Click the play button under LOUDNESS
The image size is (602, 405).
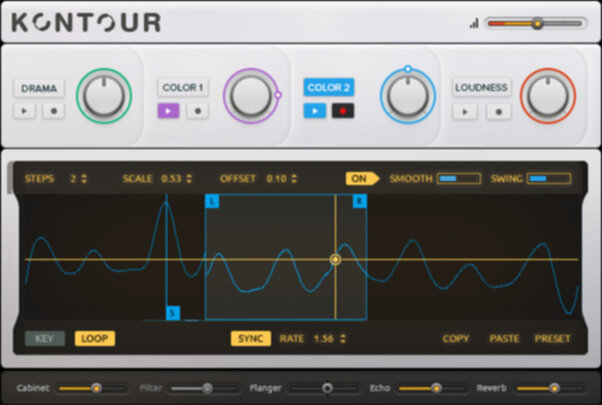click(465, 111)
